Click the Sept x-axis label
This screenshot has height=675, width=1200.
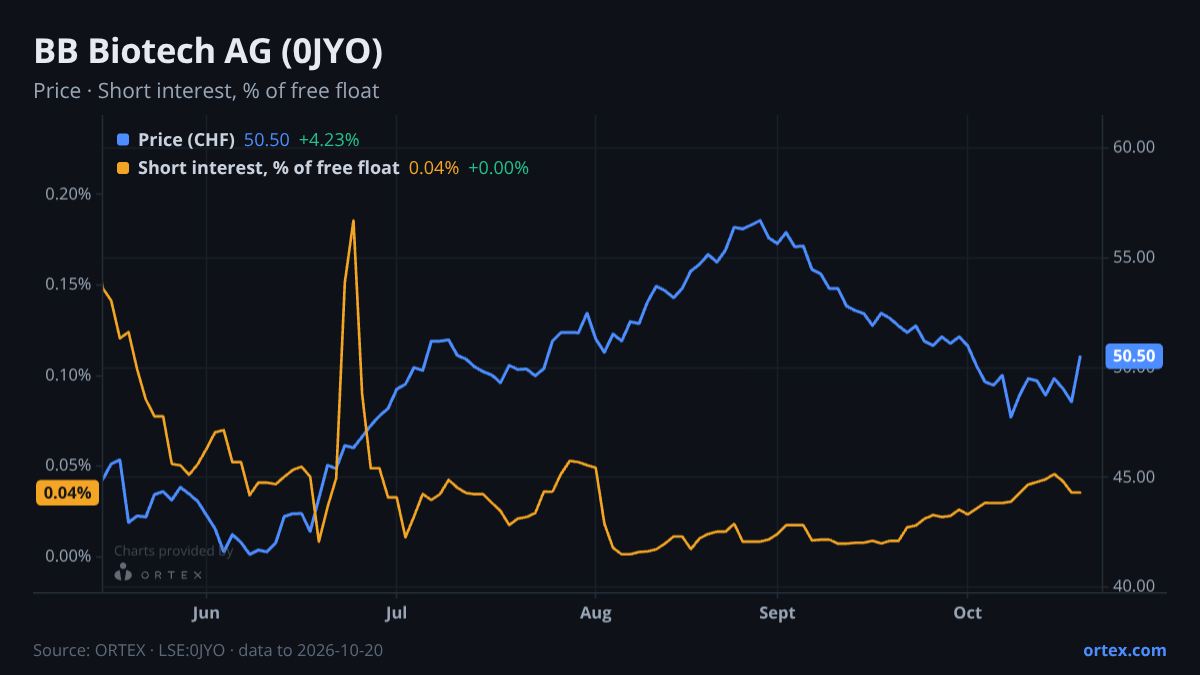tap(777, 613)
